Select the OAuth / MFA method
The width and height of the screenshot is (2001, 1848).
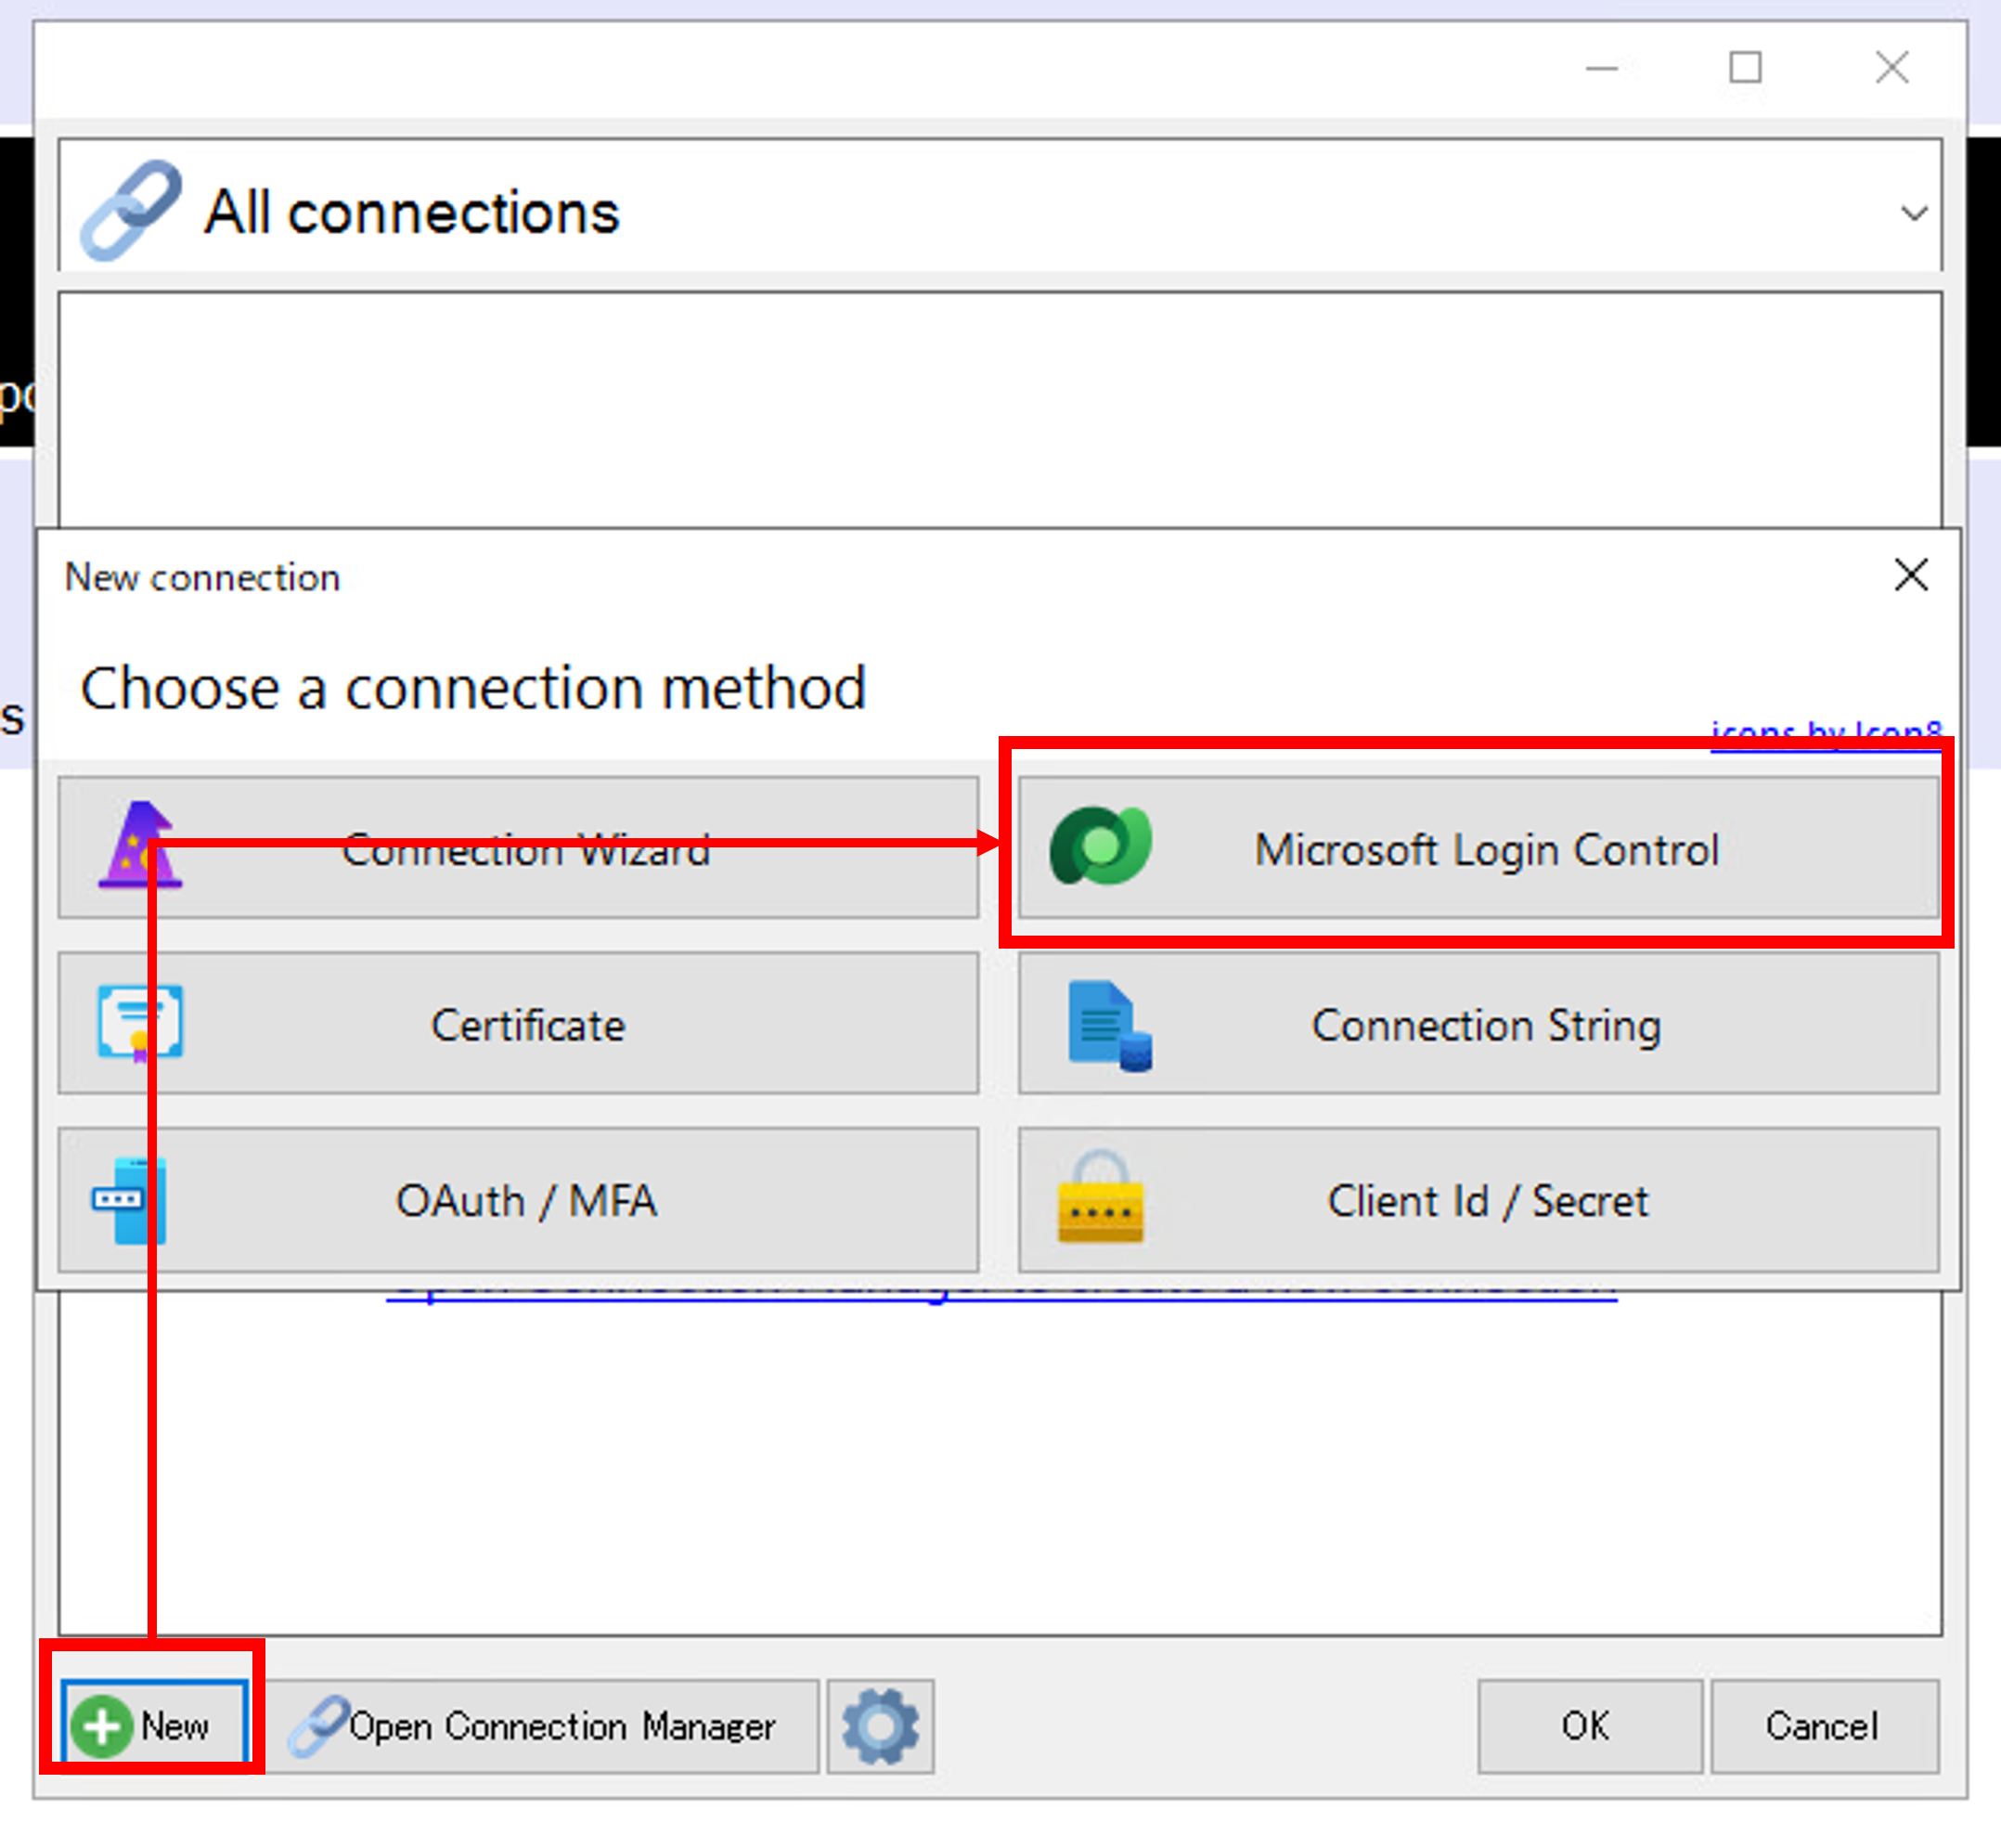[x=518, y=1199]
